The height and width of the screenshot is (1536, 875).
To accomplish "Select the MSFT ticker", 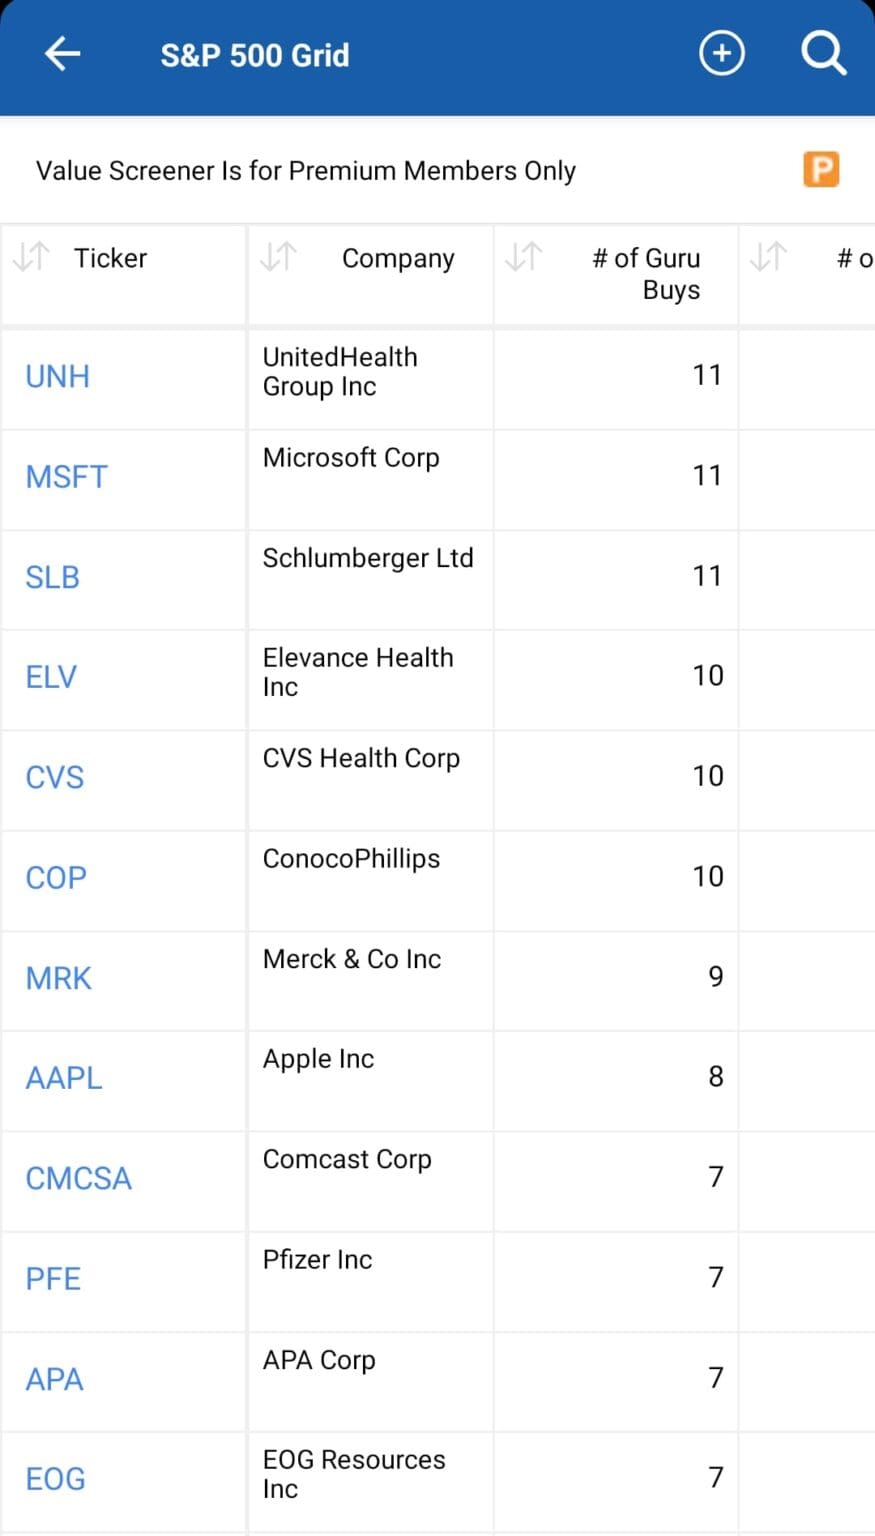I will pos(66,477).
